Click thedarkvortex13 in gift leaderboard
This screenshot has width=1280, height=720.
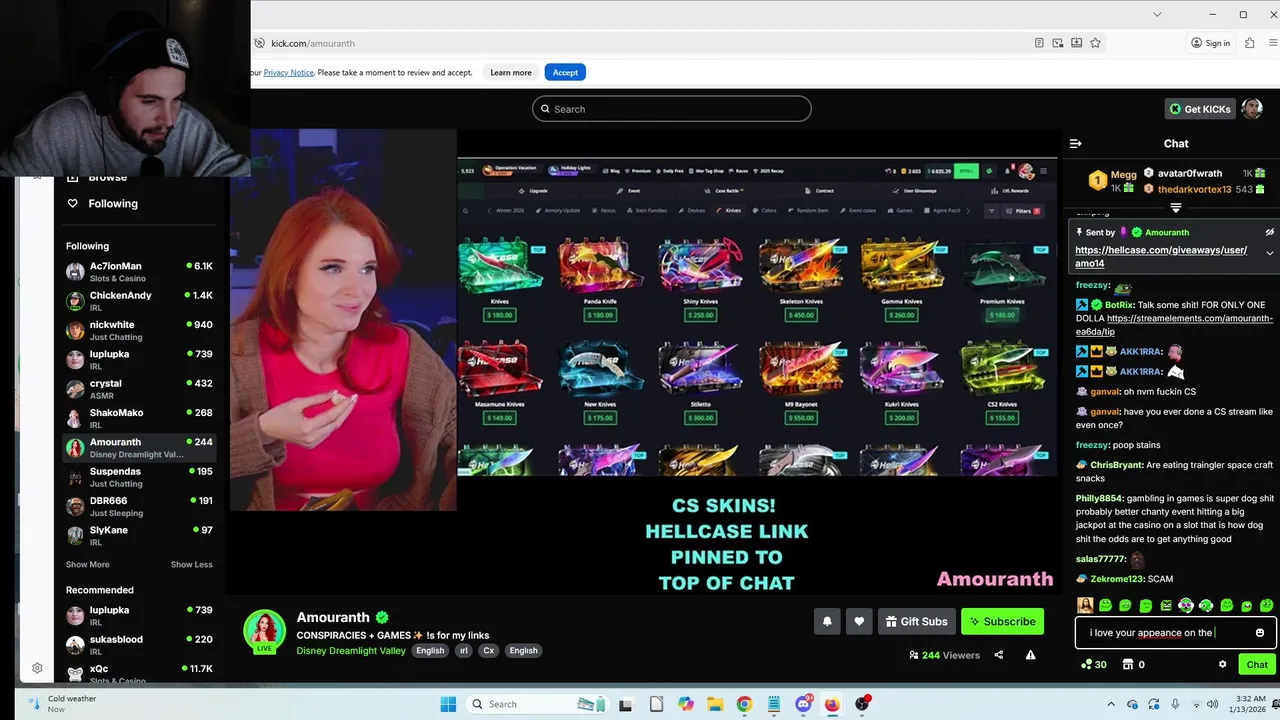pyautogui.click(x=1194, y=189)
